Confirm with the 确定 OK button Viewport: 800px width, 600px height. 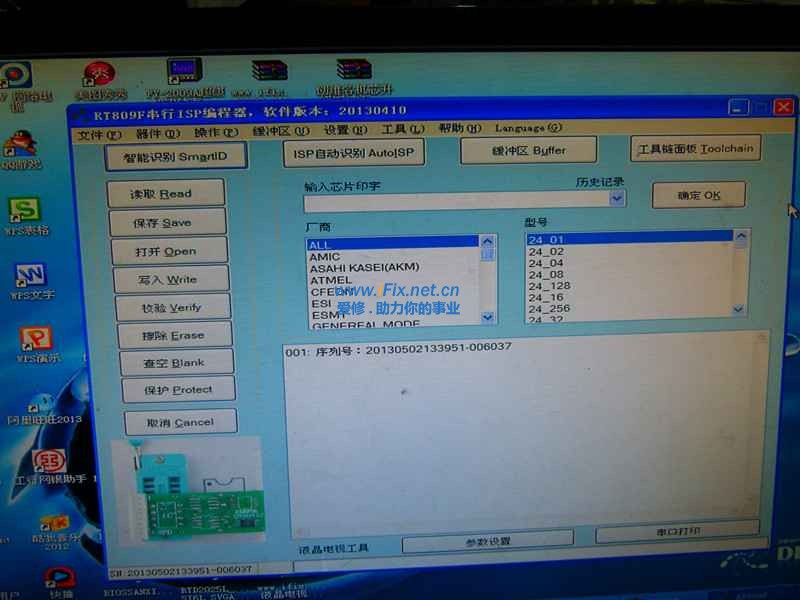pos(697,193)
